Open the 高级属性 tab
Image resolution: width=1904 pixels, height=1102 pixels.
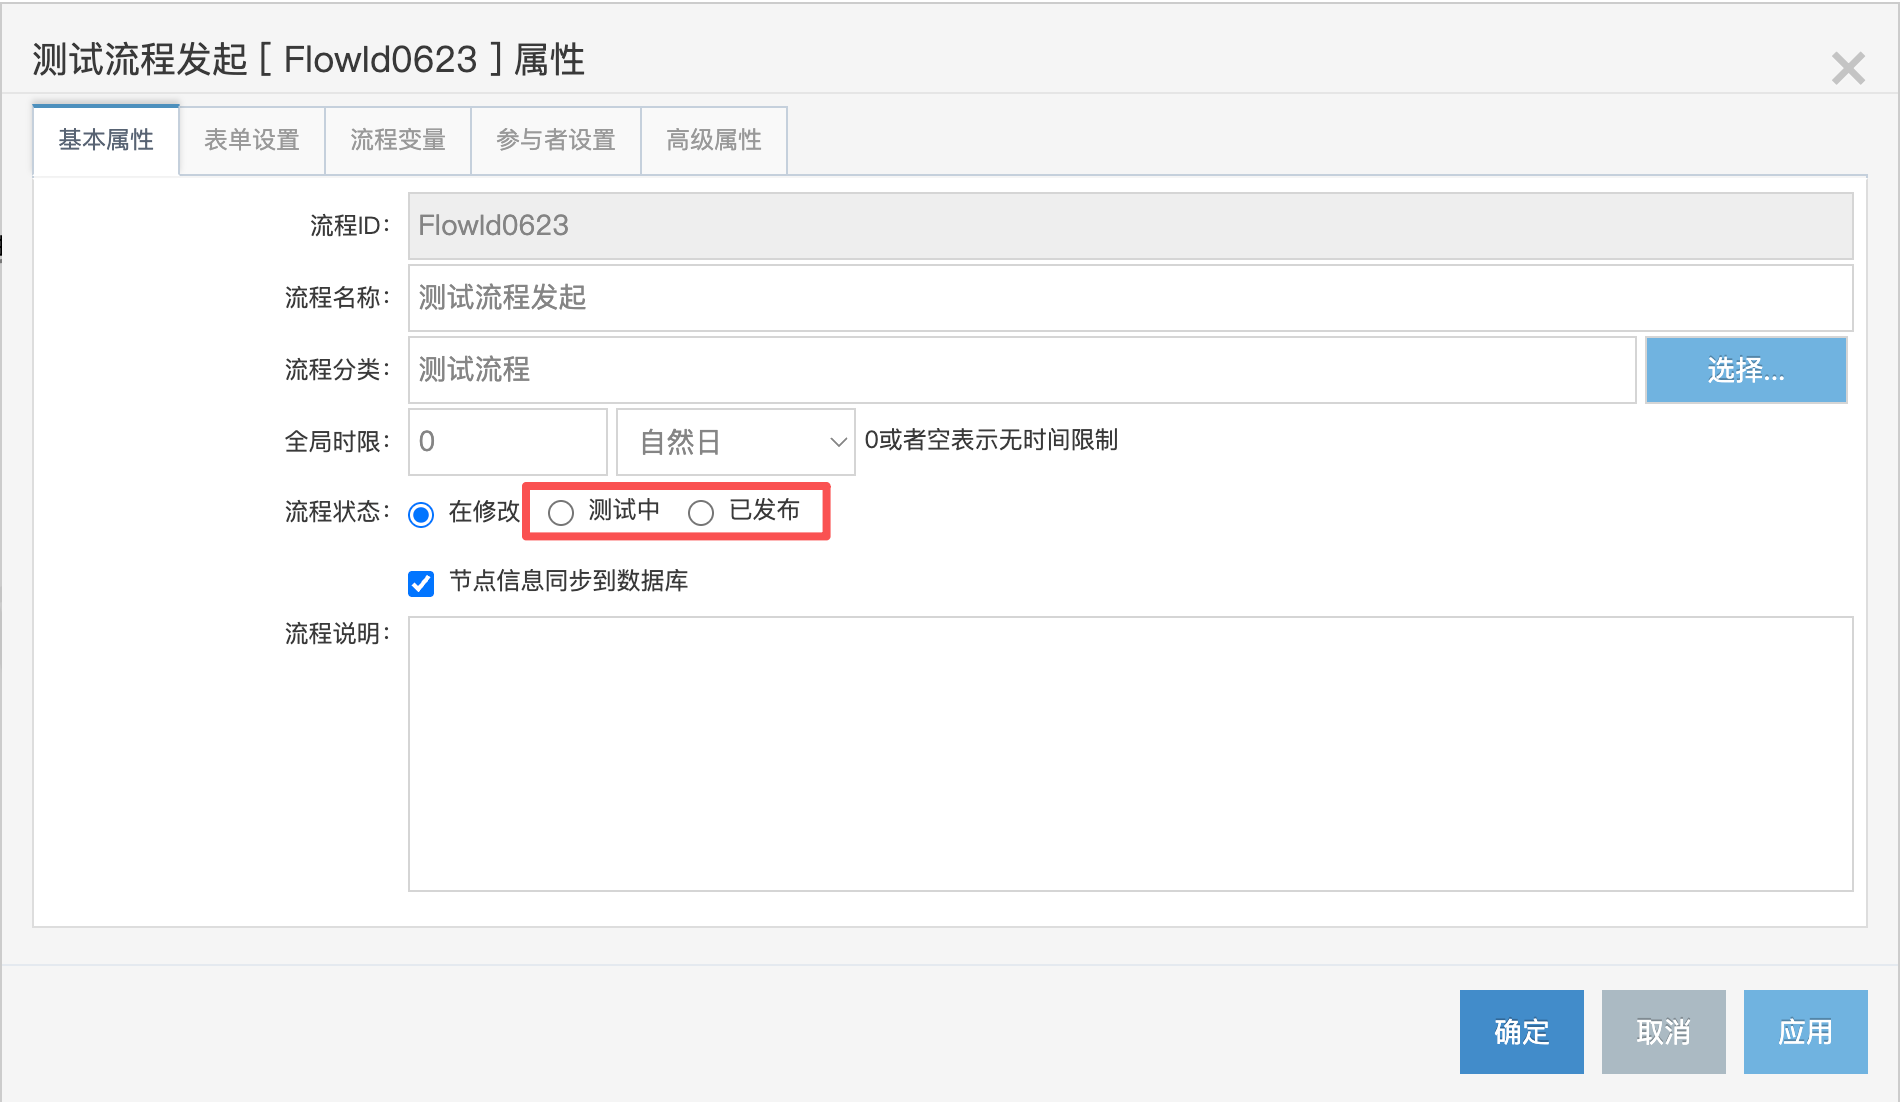(x=714, y=140)
